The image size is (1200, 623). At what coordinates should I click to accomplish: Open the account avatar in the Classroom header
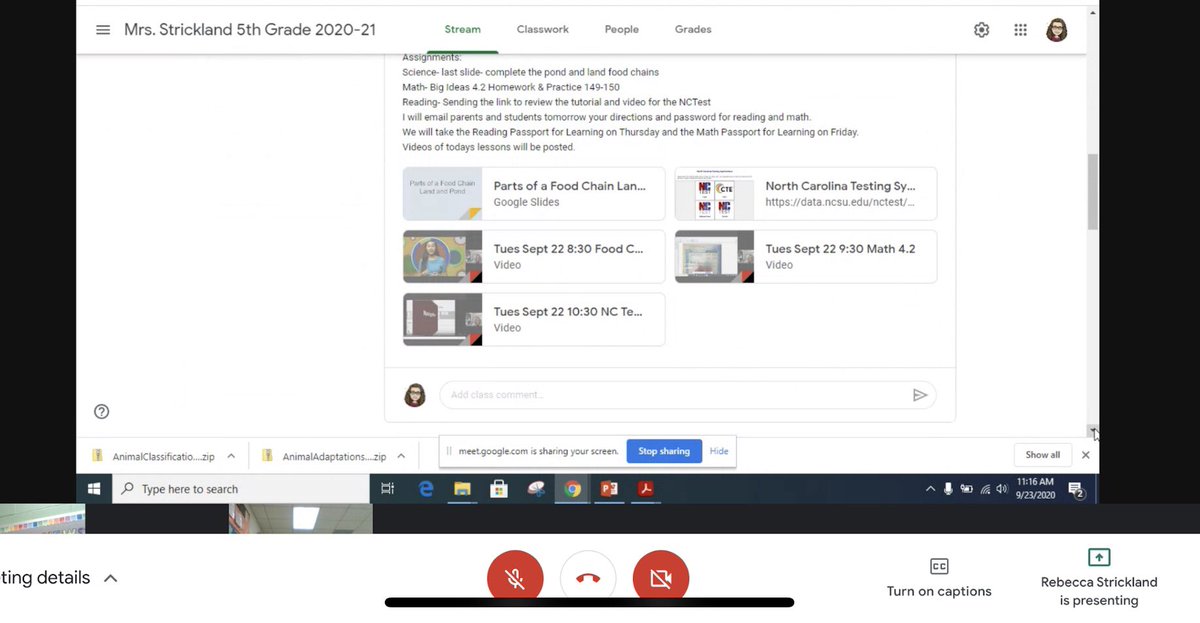click(1057, 30)
